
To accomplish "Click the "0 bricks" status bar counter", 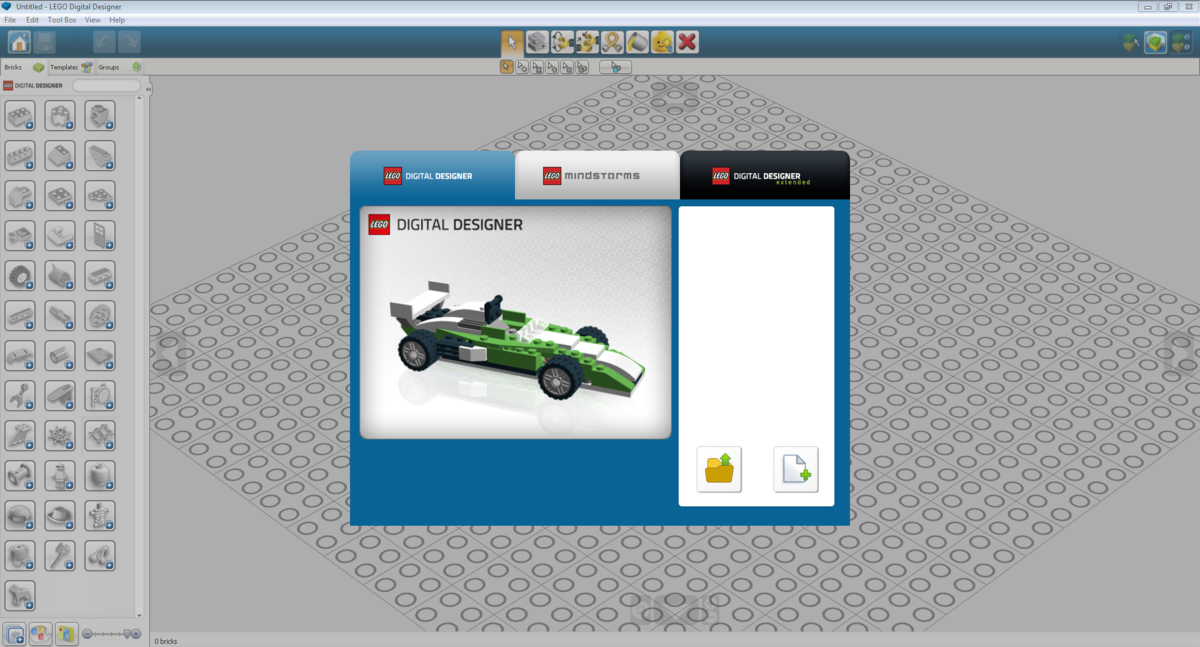I will point(166,640).
